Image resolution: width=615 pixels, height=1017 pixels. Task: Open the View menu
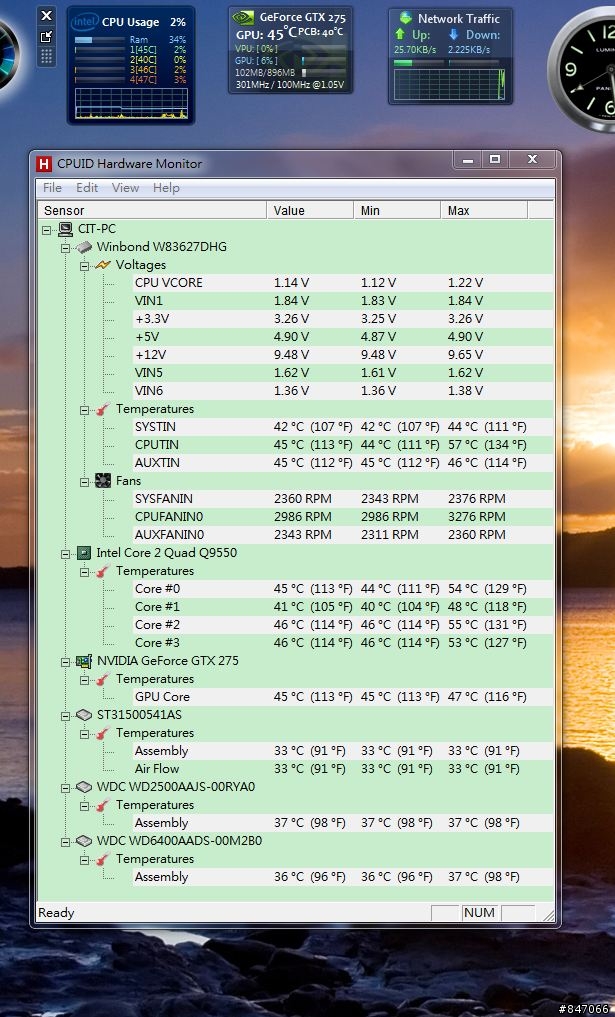125,188
